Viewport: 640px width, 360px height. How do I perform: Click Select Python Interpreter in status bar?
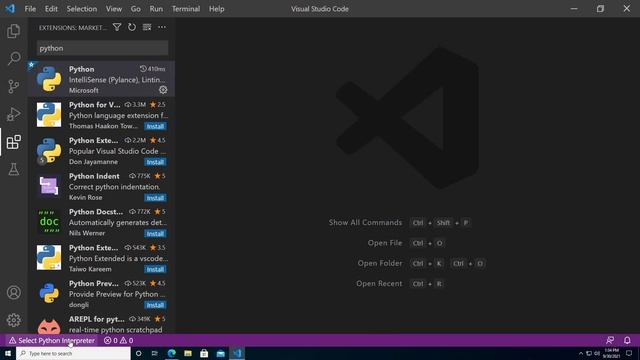pos(52,340)
